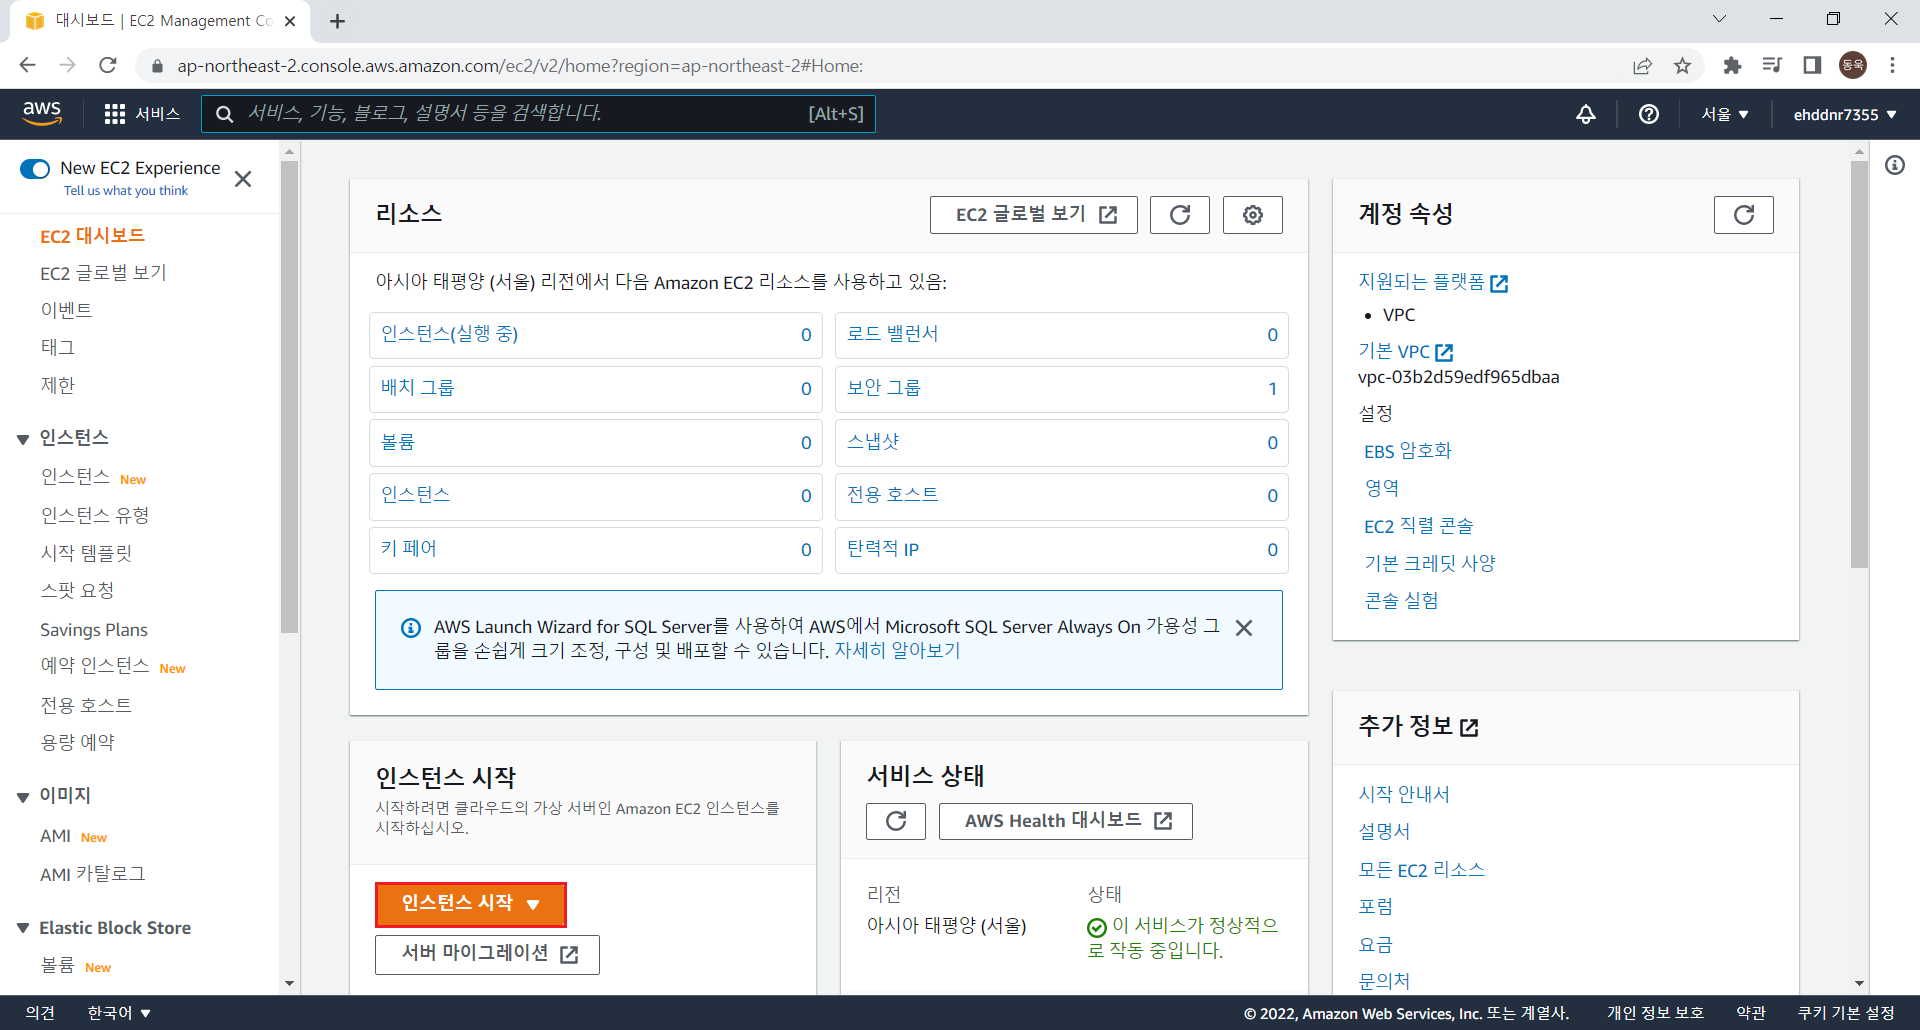Open browser extensions puzzle icon
1920x1030 pixels.
(1732, 65)
